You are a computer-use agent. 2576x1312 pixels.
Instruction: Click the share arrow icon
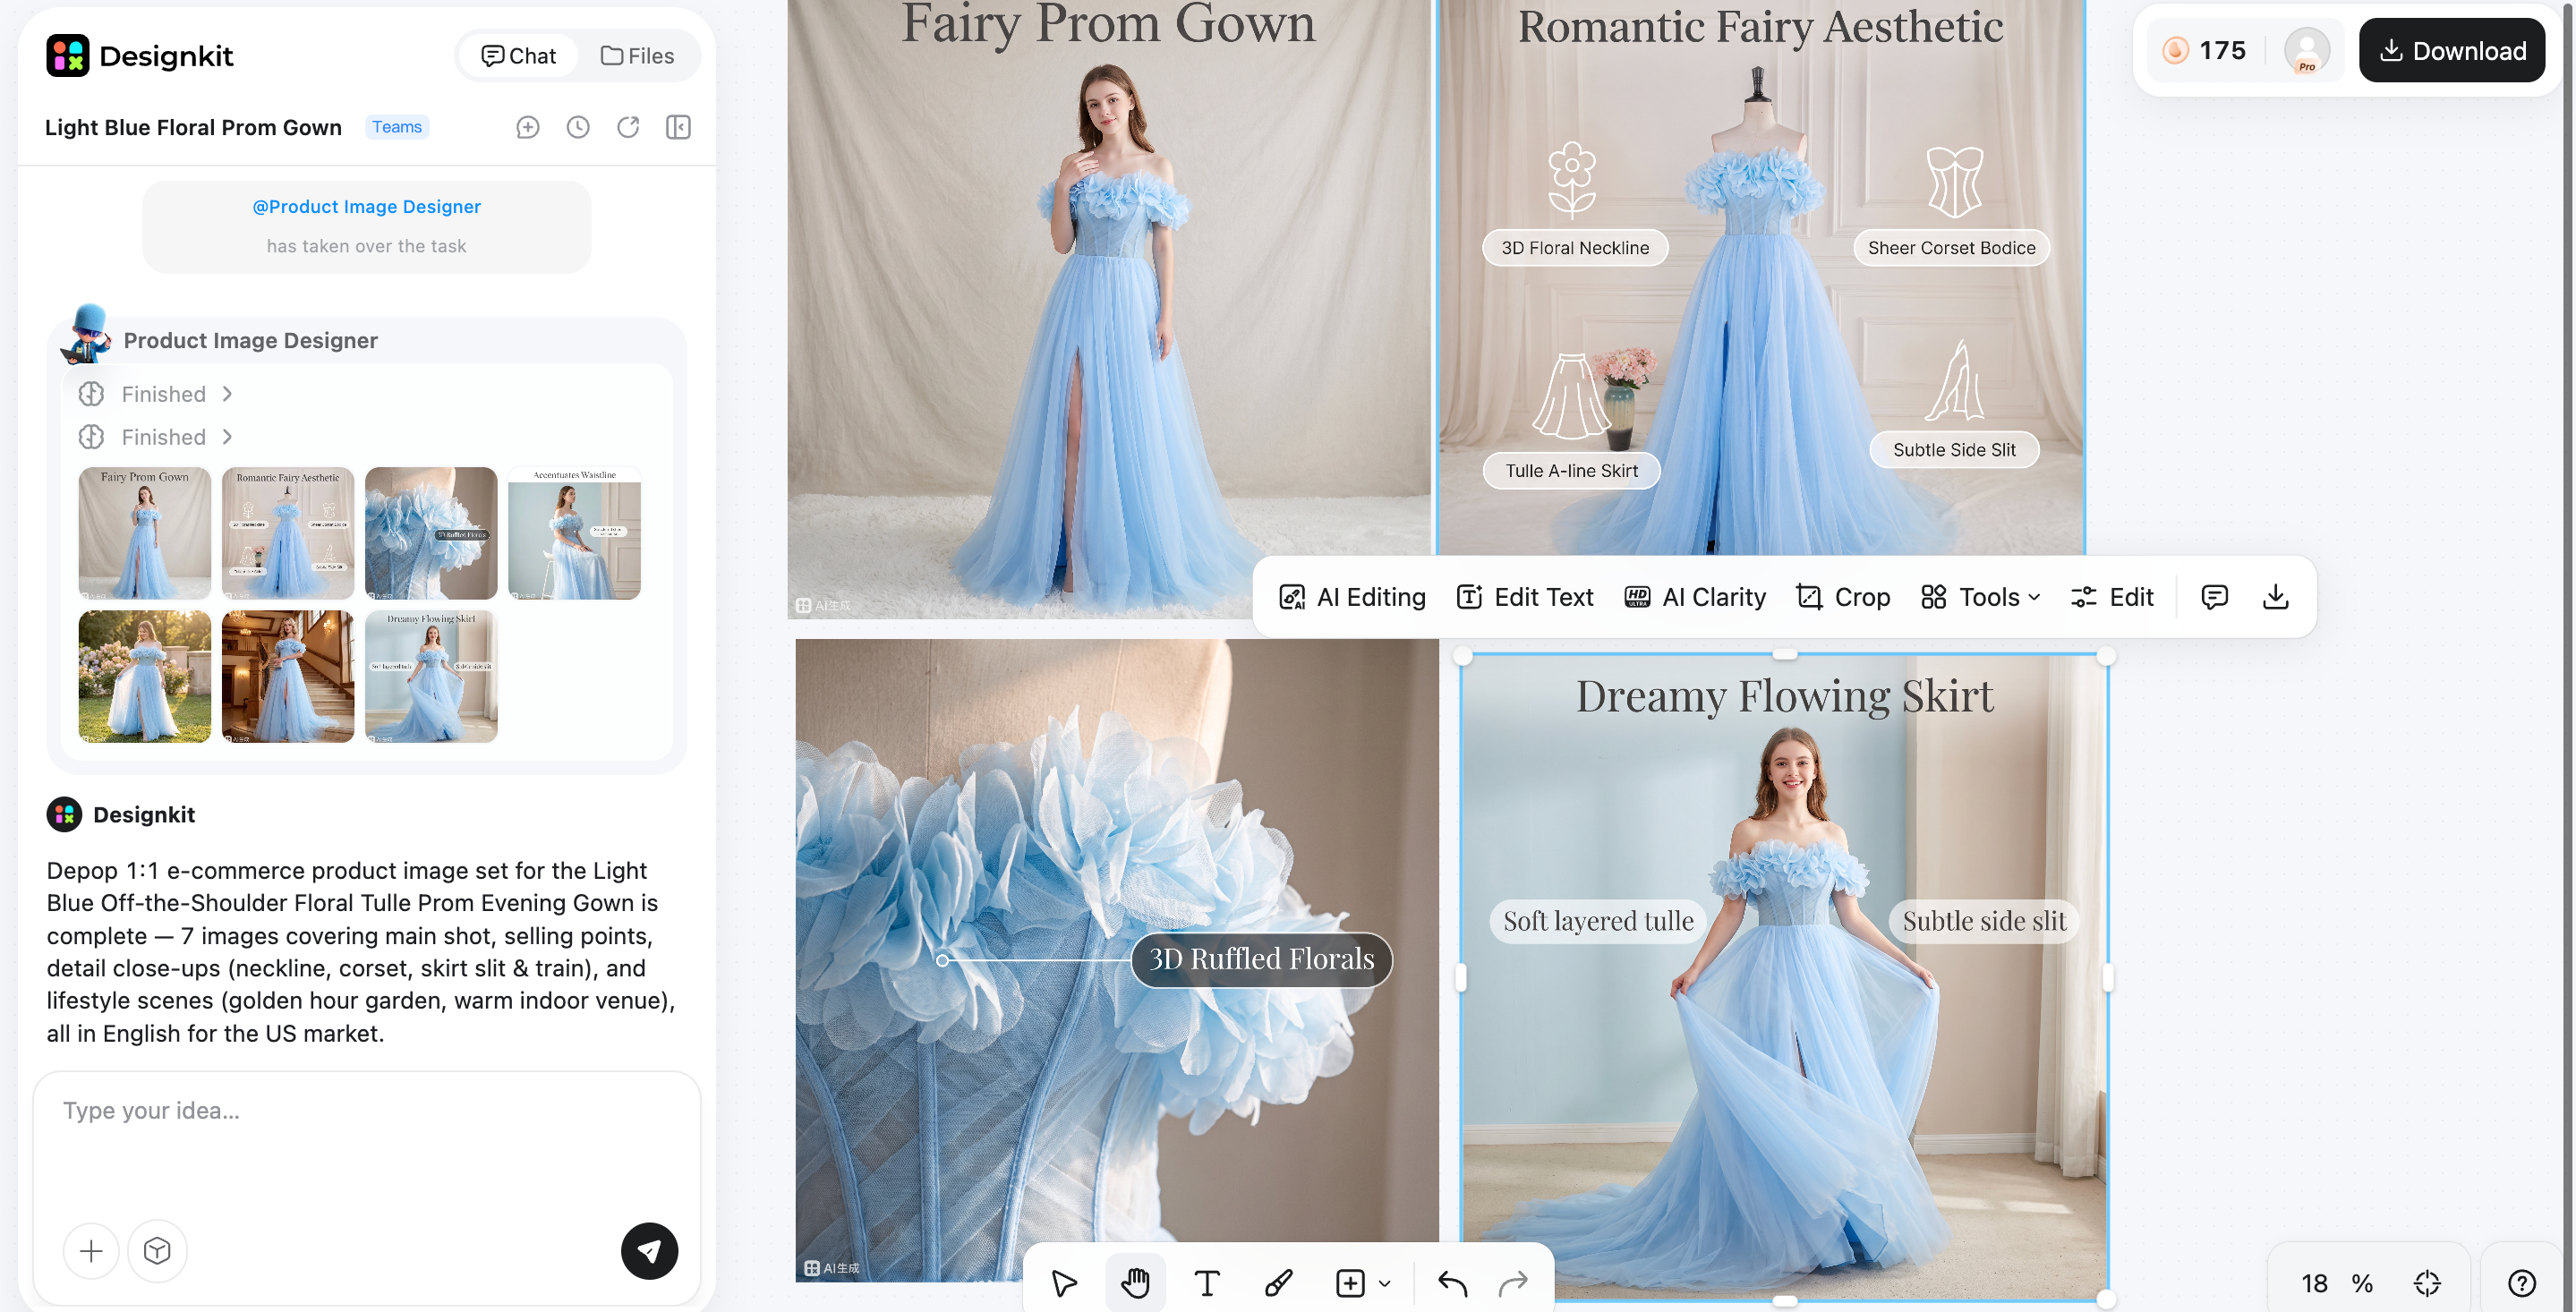(x=628, y=127)
